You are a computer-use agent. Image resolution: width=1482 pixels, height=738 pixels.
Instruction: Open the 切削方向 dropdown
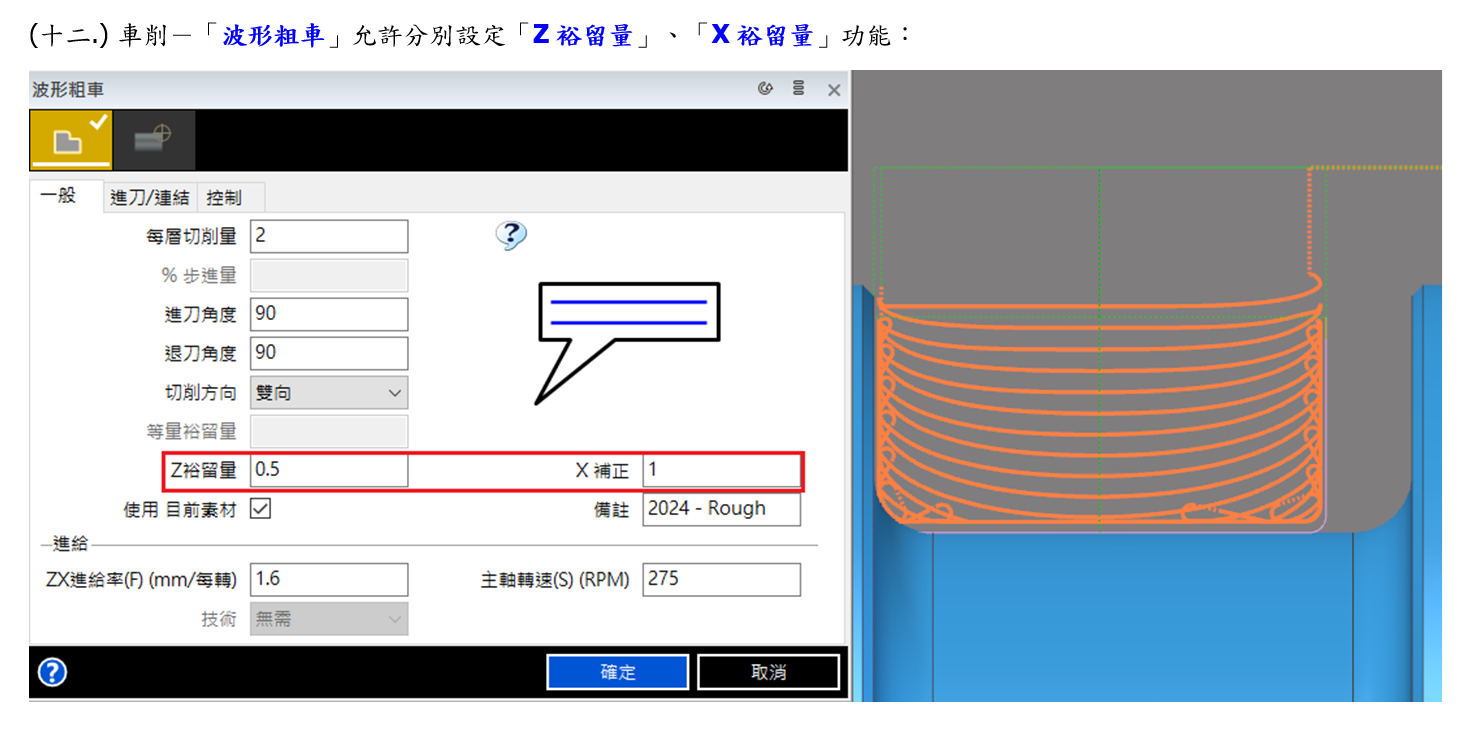tap(329, 392)
